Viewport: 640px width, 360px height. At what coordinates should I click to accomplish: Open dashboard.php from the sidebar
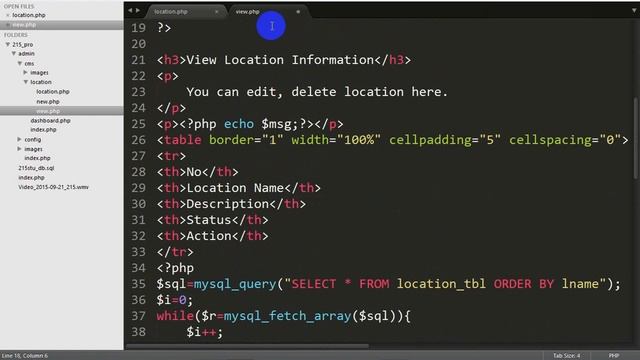50,121
